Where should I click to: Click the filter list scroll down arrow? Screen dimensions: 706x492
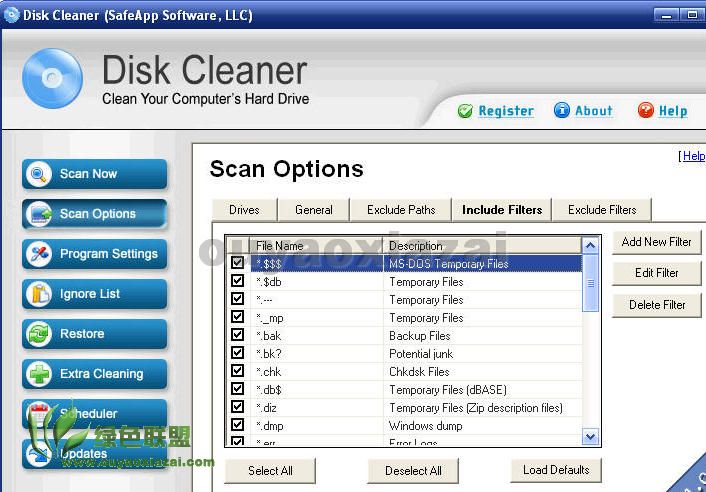590,437
